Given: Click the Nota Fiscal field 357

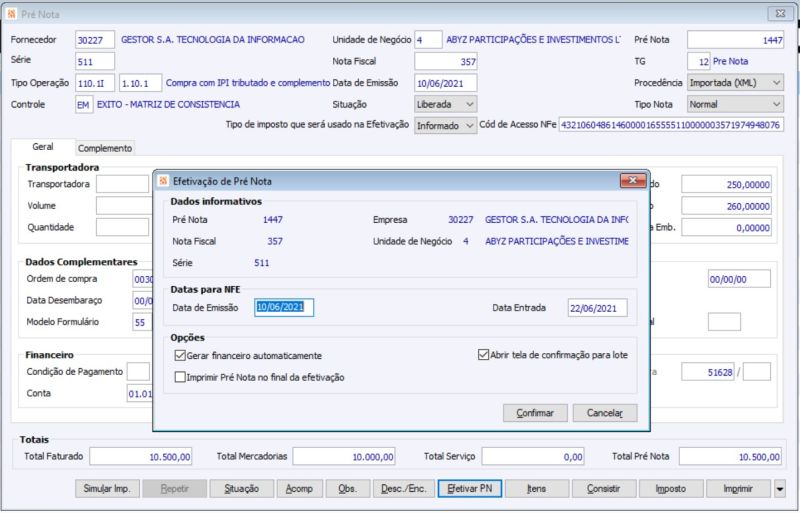Looking at the screenshot, I should click(446, 61).
